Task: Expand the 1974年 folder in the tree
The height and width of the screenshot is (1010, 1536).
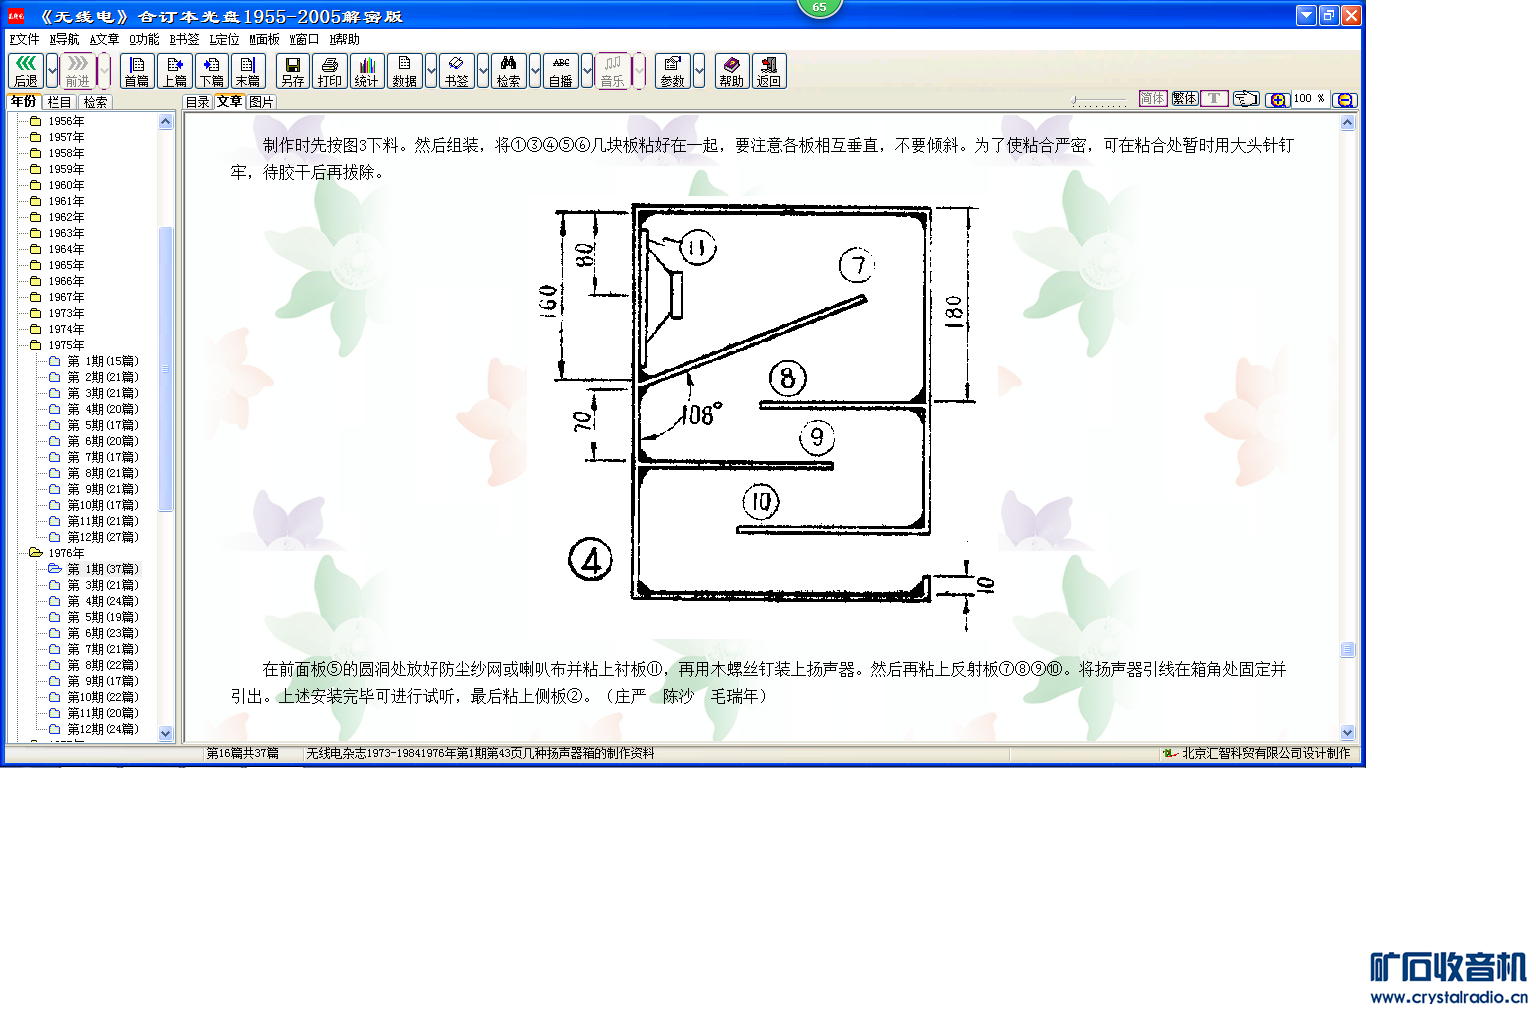Action: [x=57, y=329]
